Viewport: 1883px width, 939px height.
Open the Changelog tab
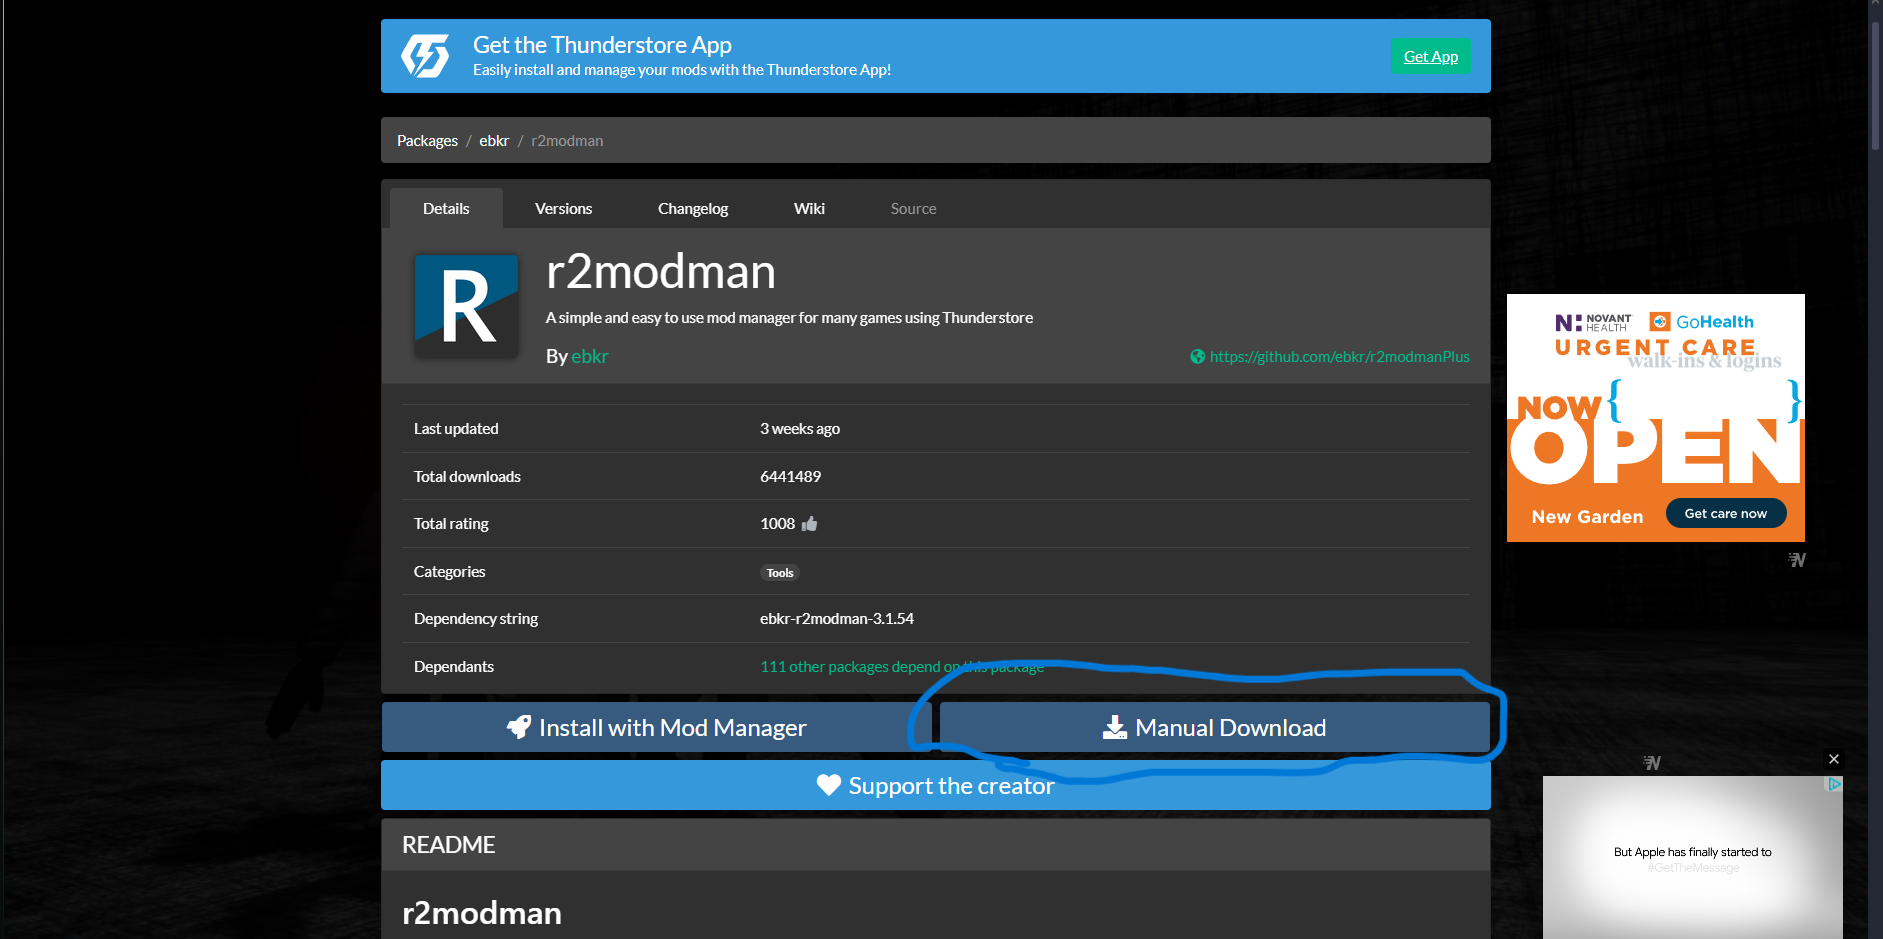(x=693, y=208)
